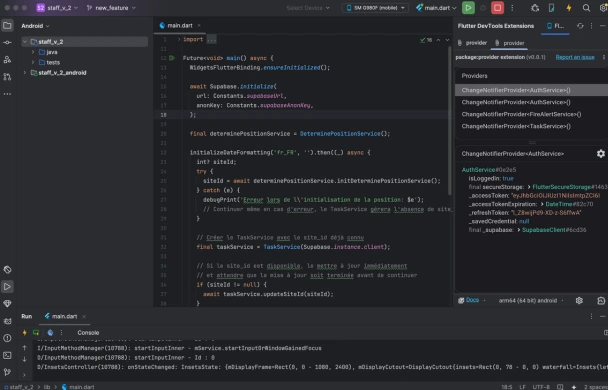
Task: Expand the _accessTokenExpiration property
Action: (542, 204)
